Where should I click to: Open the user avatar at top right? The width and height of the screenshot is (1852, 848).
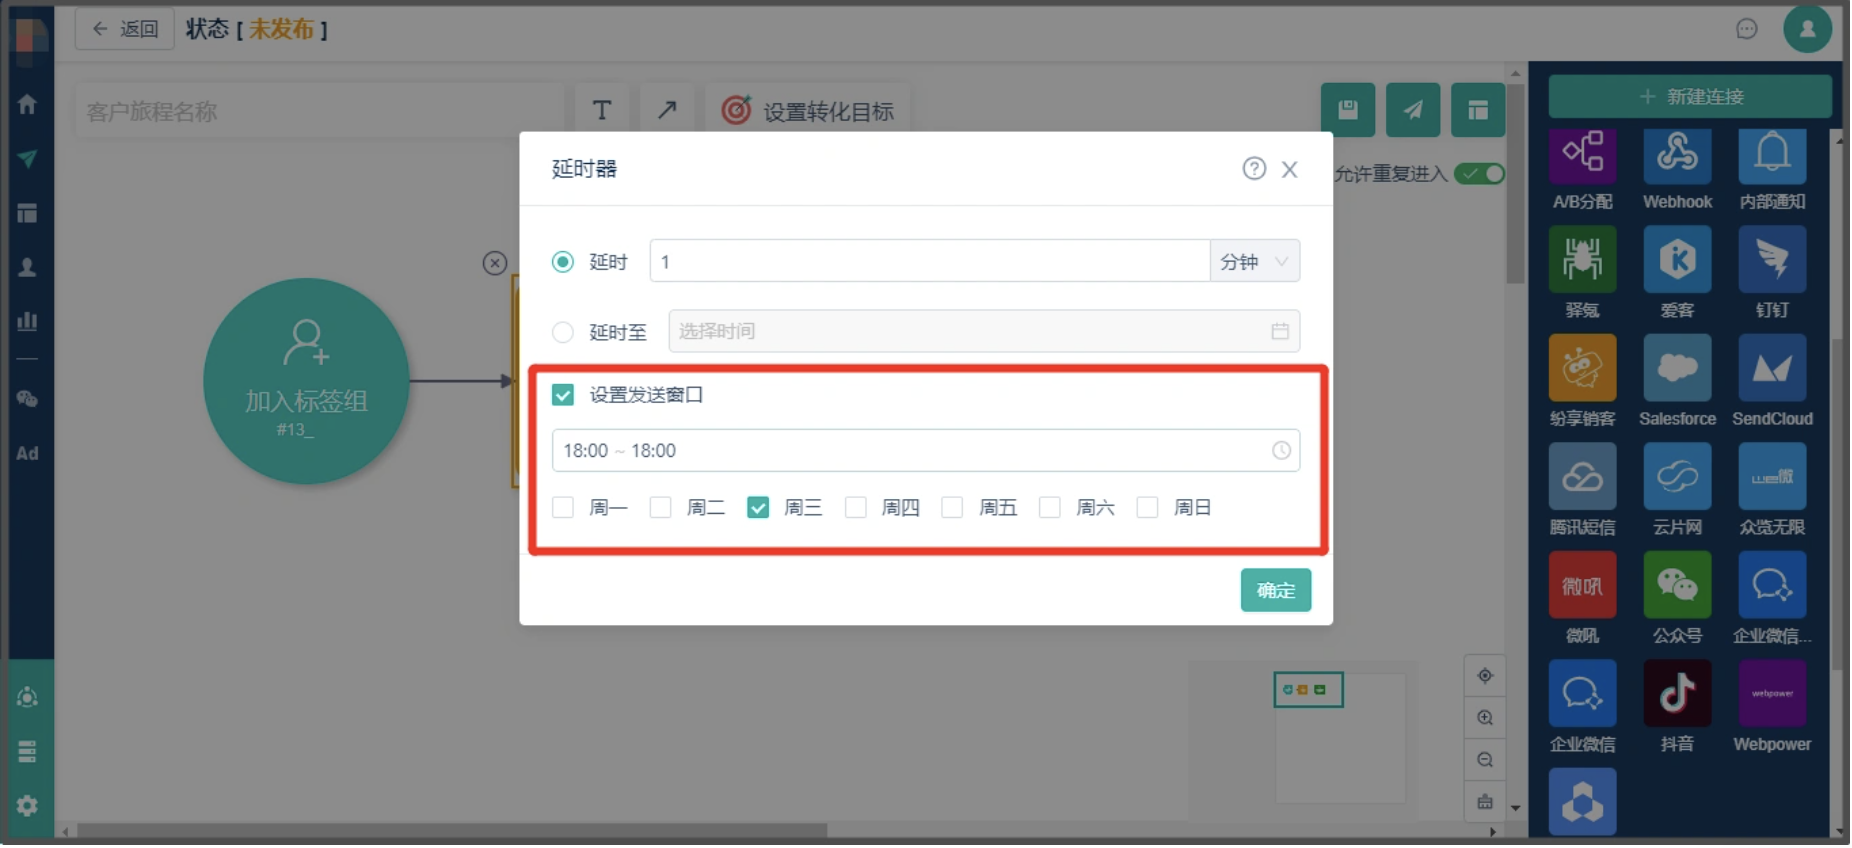pyautogui.click(x=1810, y=29)
